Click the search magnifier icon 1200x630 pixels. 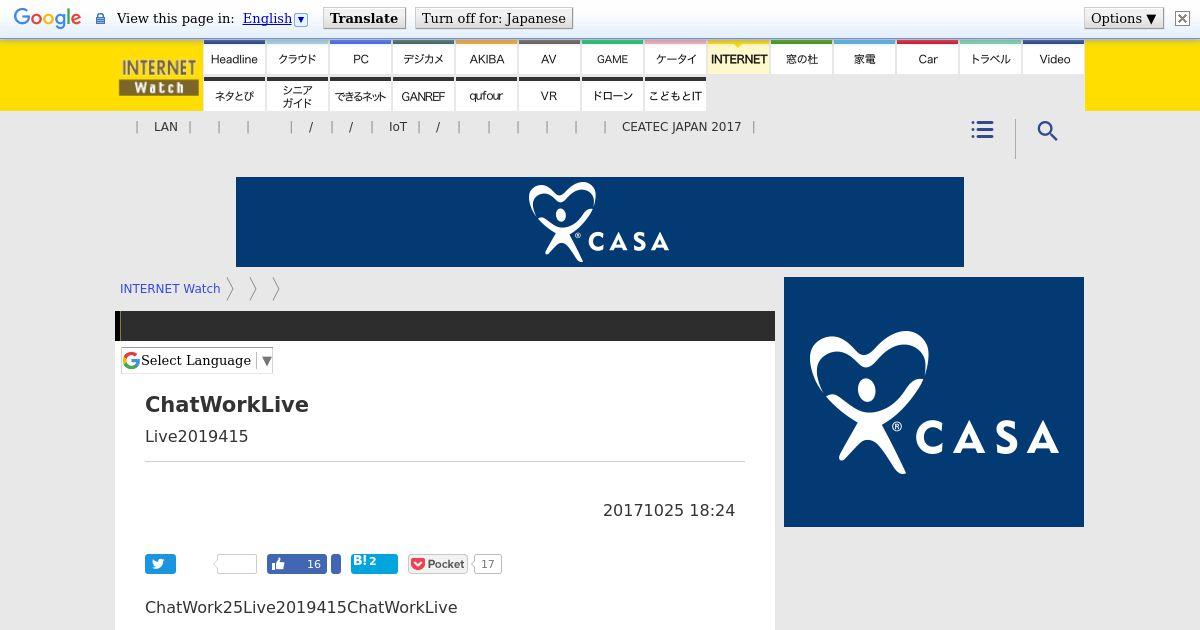[x=1047, y=131]
